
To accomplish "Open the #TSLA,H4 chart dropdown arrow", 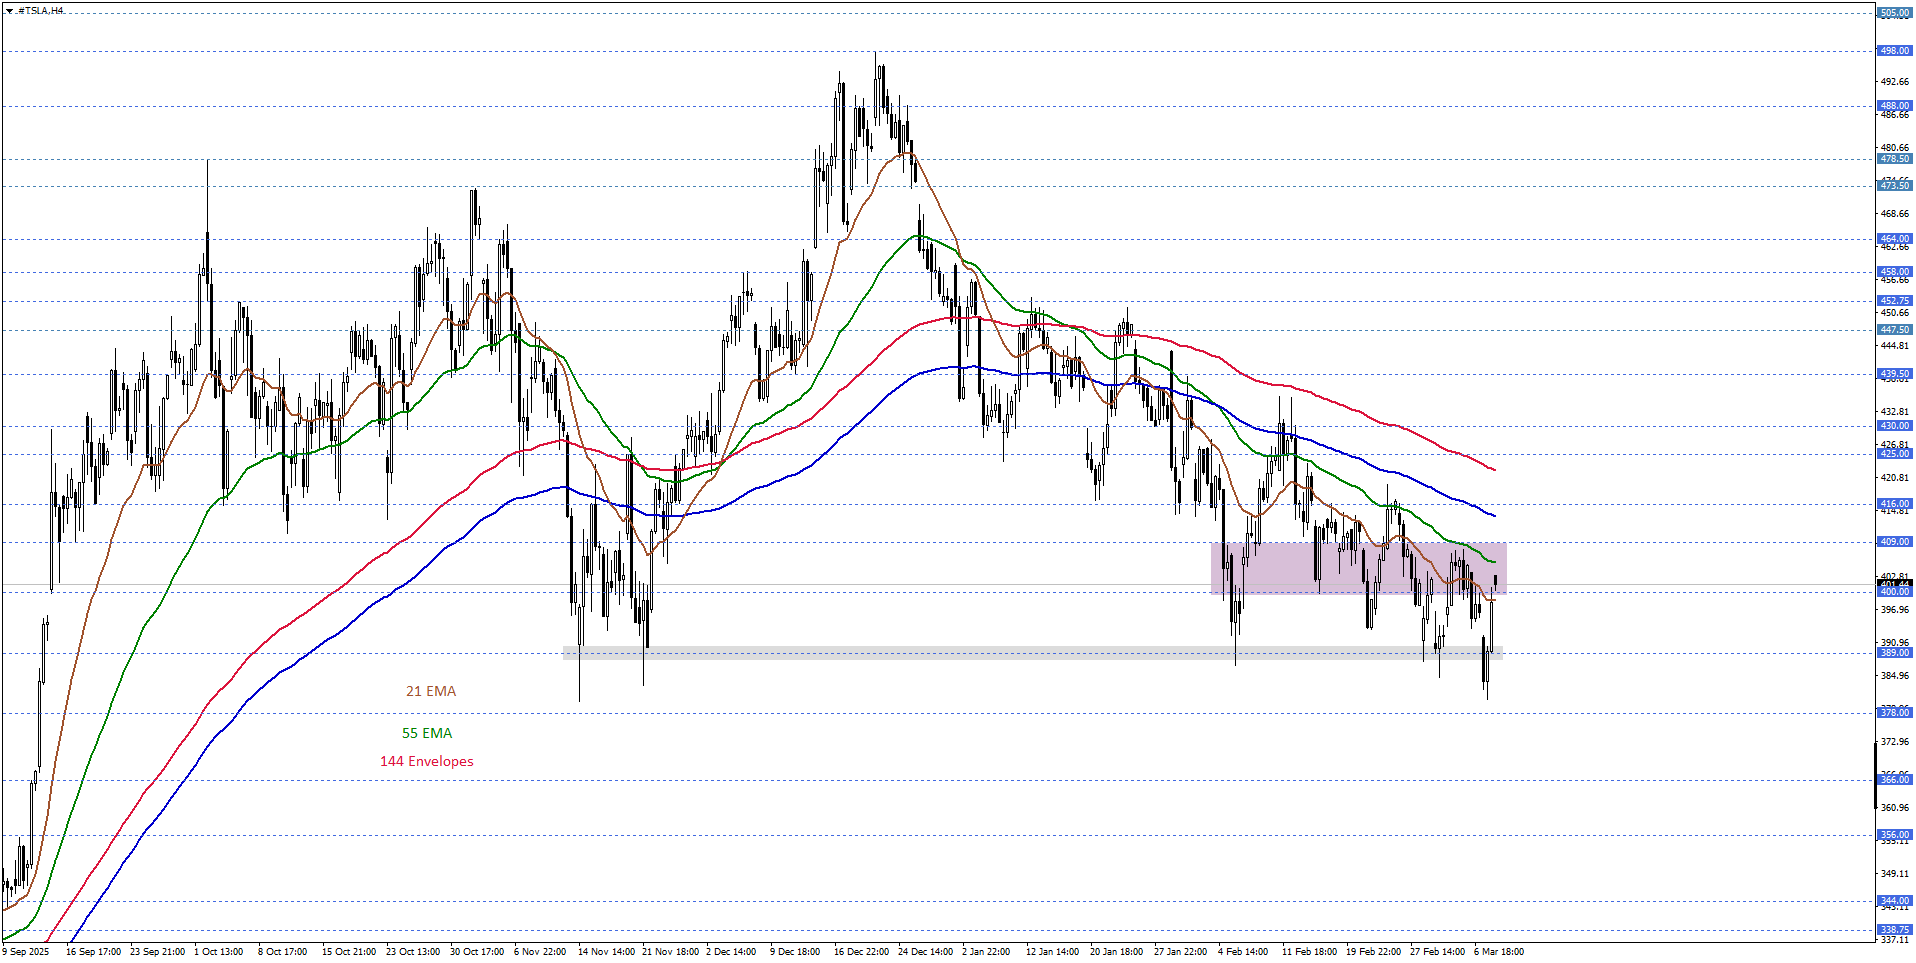I will [x=9, y=11].
